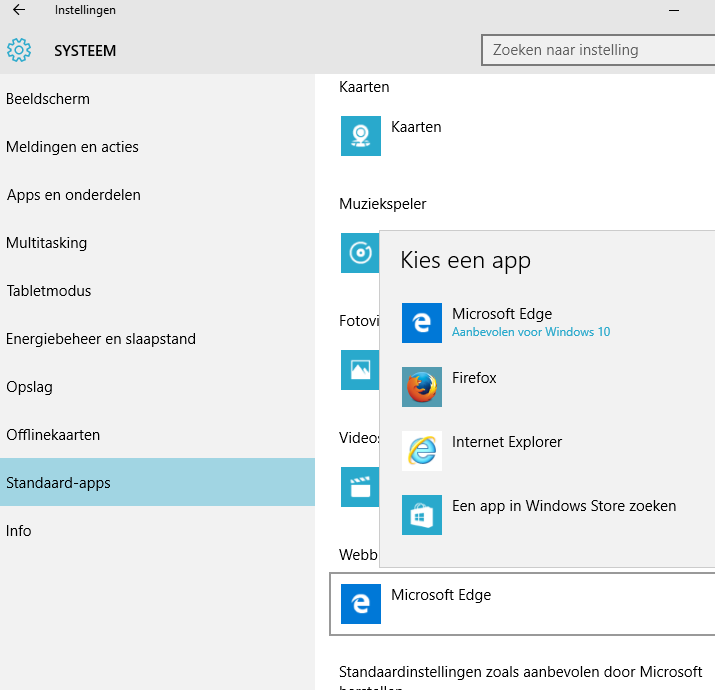The width and height of the screenshot is (715, 690).
Task: Click the back arrow in the title bar
Action: pyautogui.click(x=19, y=10)
